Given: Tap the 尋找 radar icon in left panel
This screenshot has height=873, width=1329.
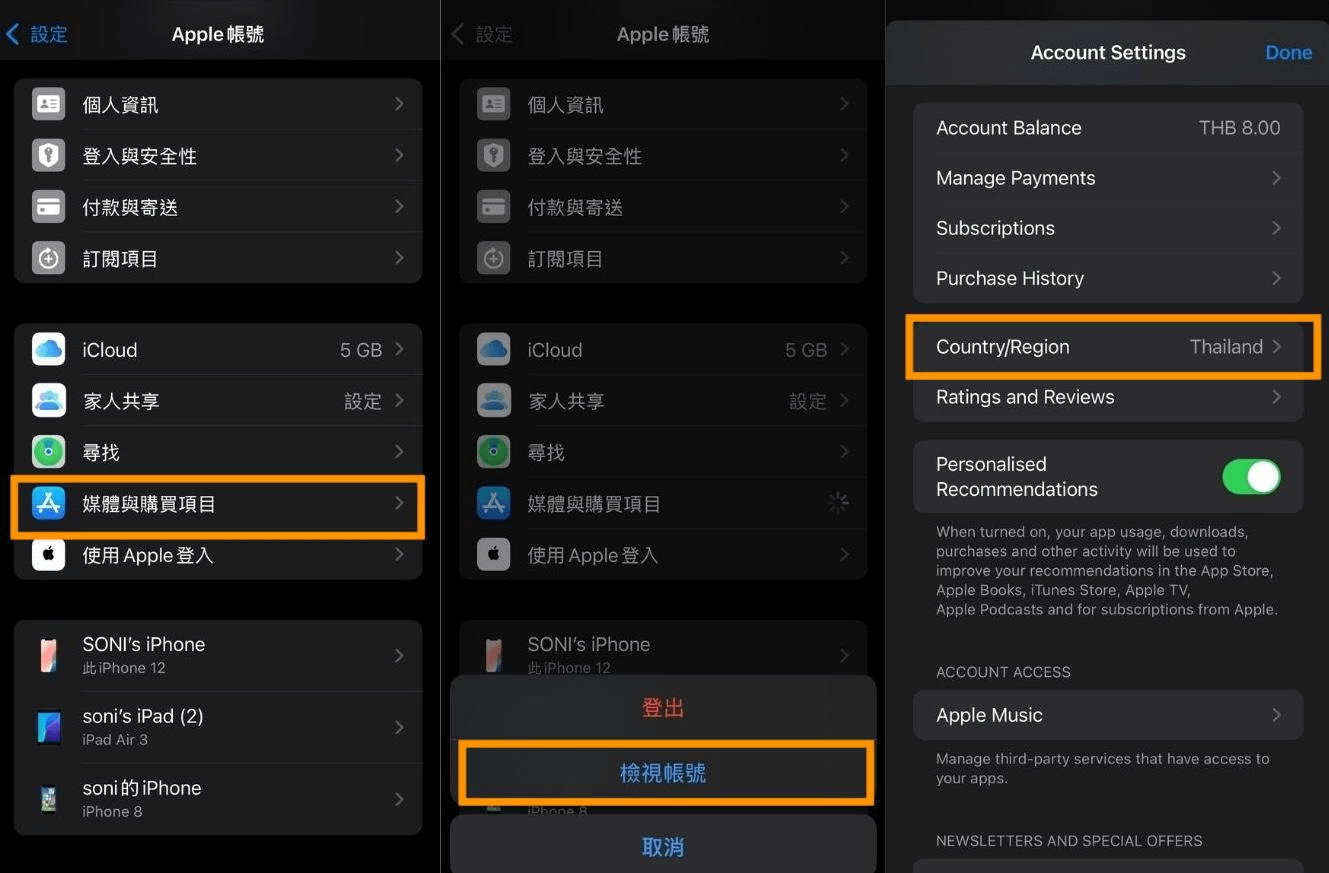Looking at the screenshot, I should [48, 452].
